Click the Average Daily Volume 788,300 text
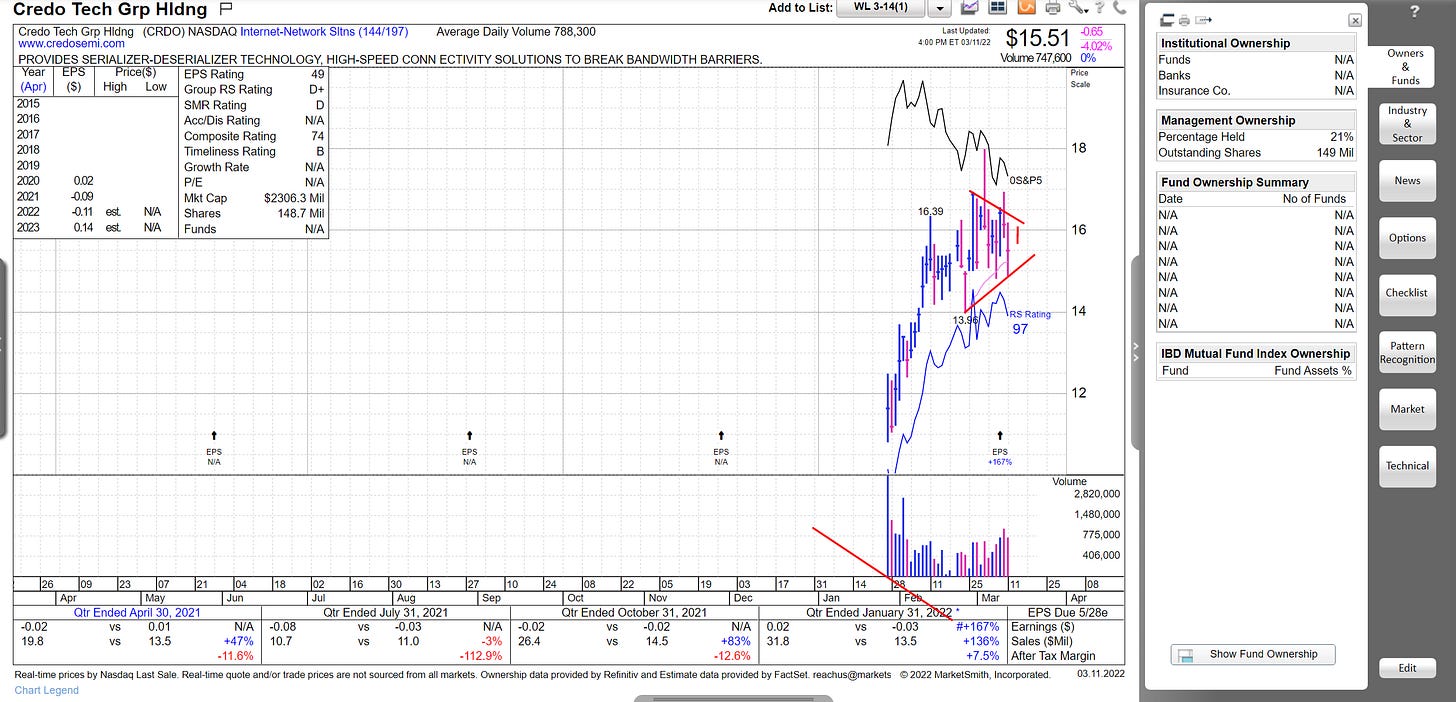 [x=516, y=32]
